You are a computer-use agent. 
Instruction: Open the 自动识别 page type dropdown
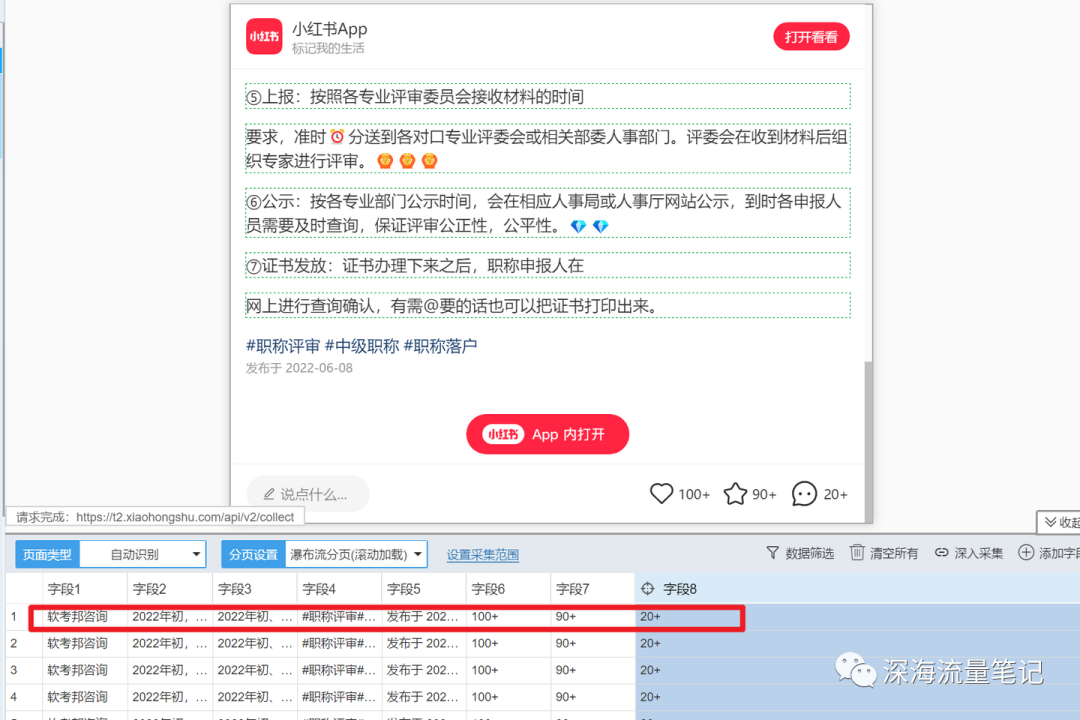point(143,555)
